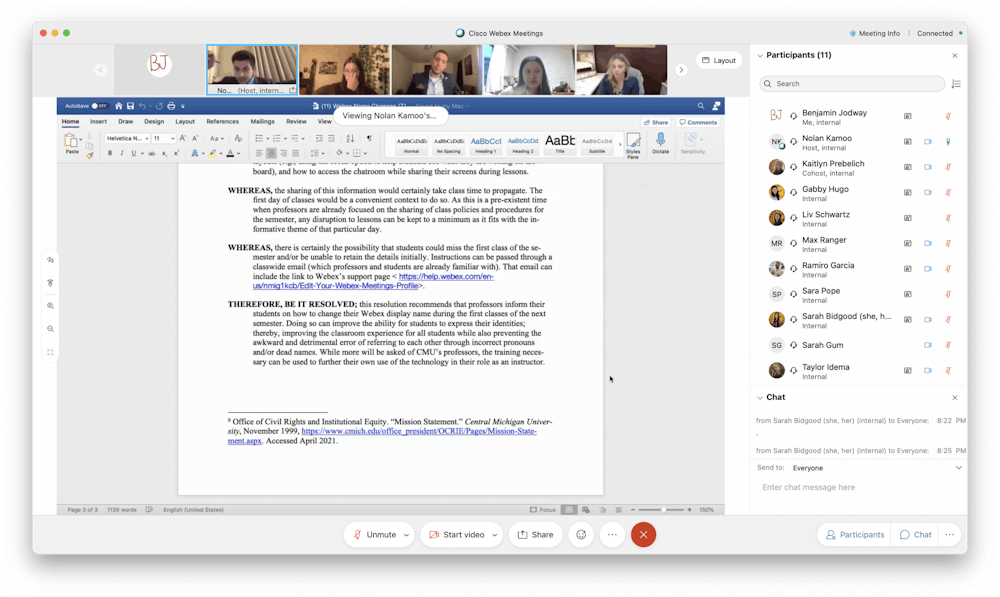This screenshot has height=597, width=1000.
Task: Click the red leave meeting button
Action: (643, 535)
